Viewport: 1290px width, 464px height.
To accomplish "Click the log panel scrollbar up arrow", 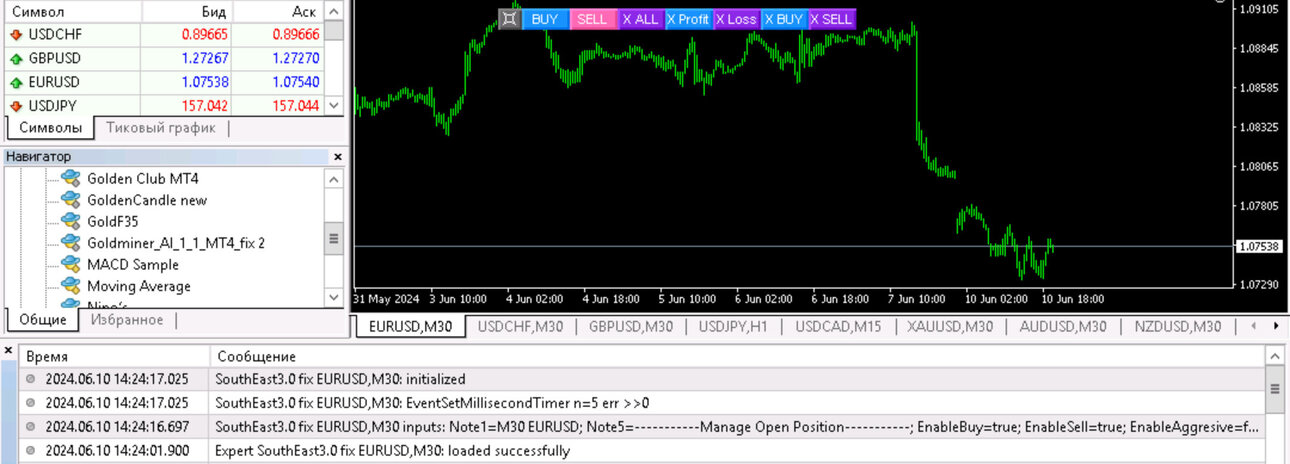I will tap(1275, 356).
